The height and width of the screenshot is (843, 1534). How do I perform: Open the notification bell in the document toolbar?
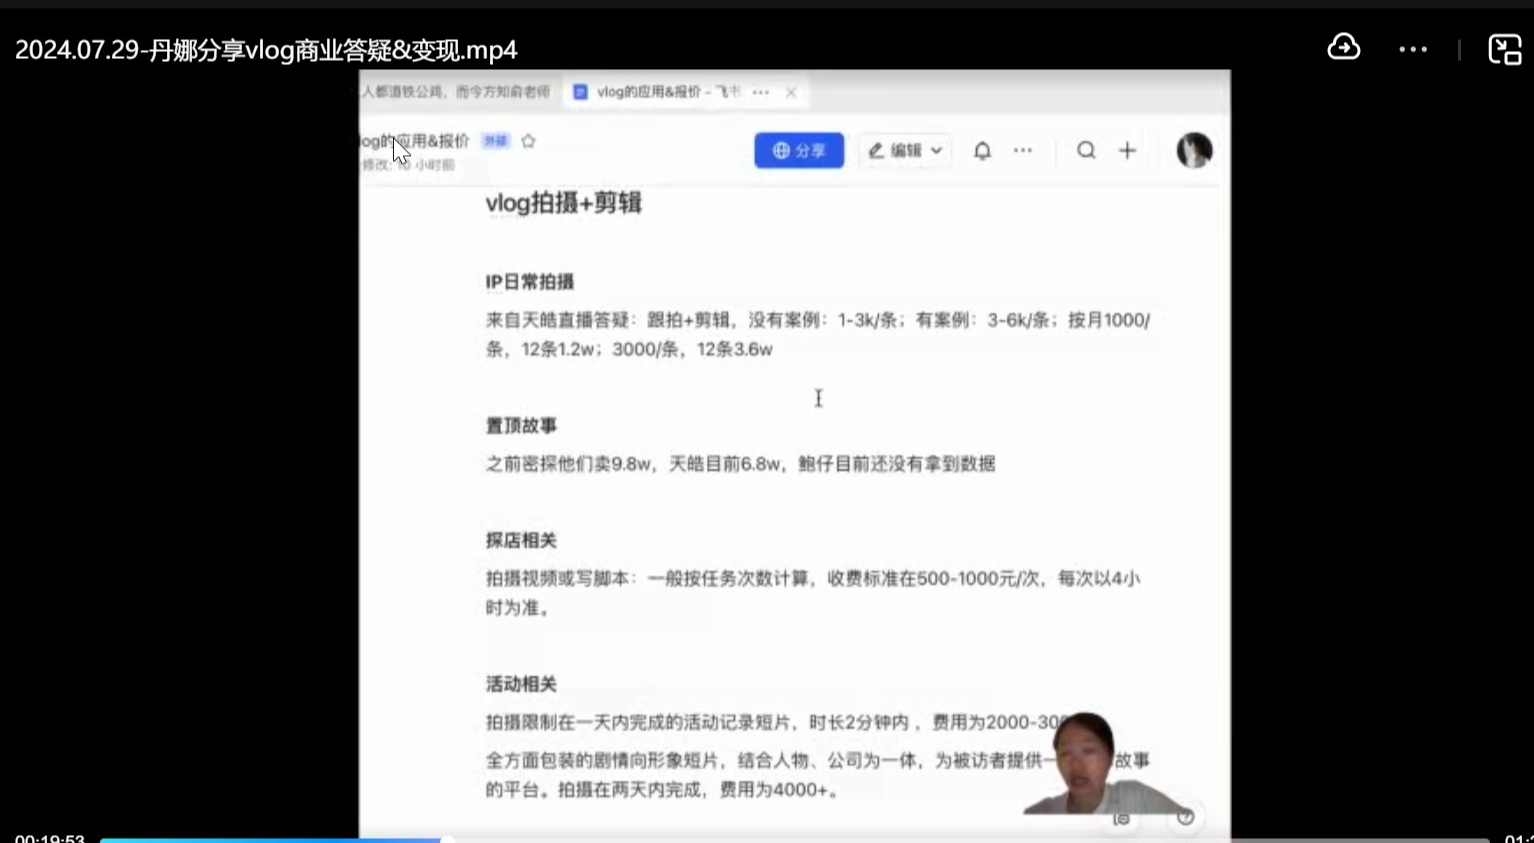pyautogui.click(x=982, y=150)
